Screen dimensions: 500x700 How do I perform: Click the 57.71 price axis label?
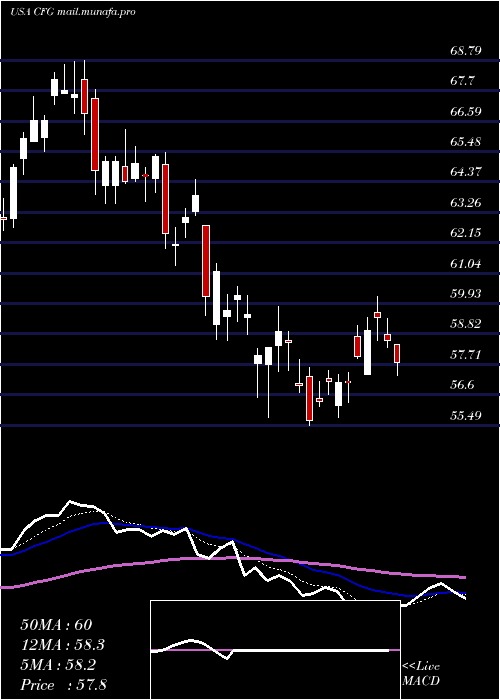[x=466, y=354]
